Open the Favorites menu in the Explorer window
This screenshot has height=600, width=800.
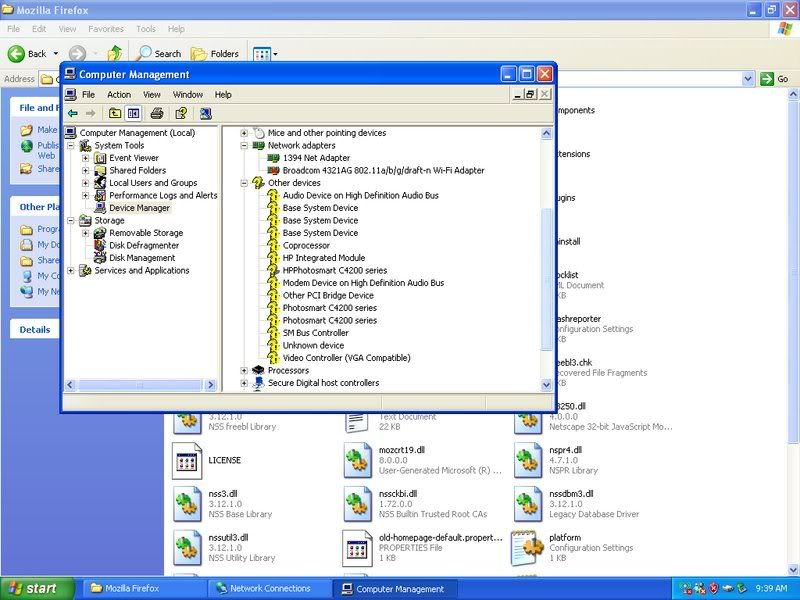click(x=106, y=29)
